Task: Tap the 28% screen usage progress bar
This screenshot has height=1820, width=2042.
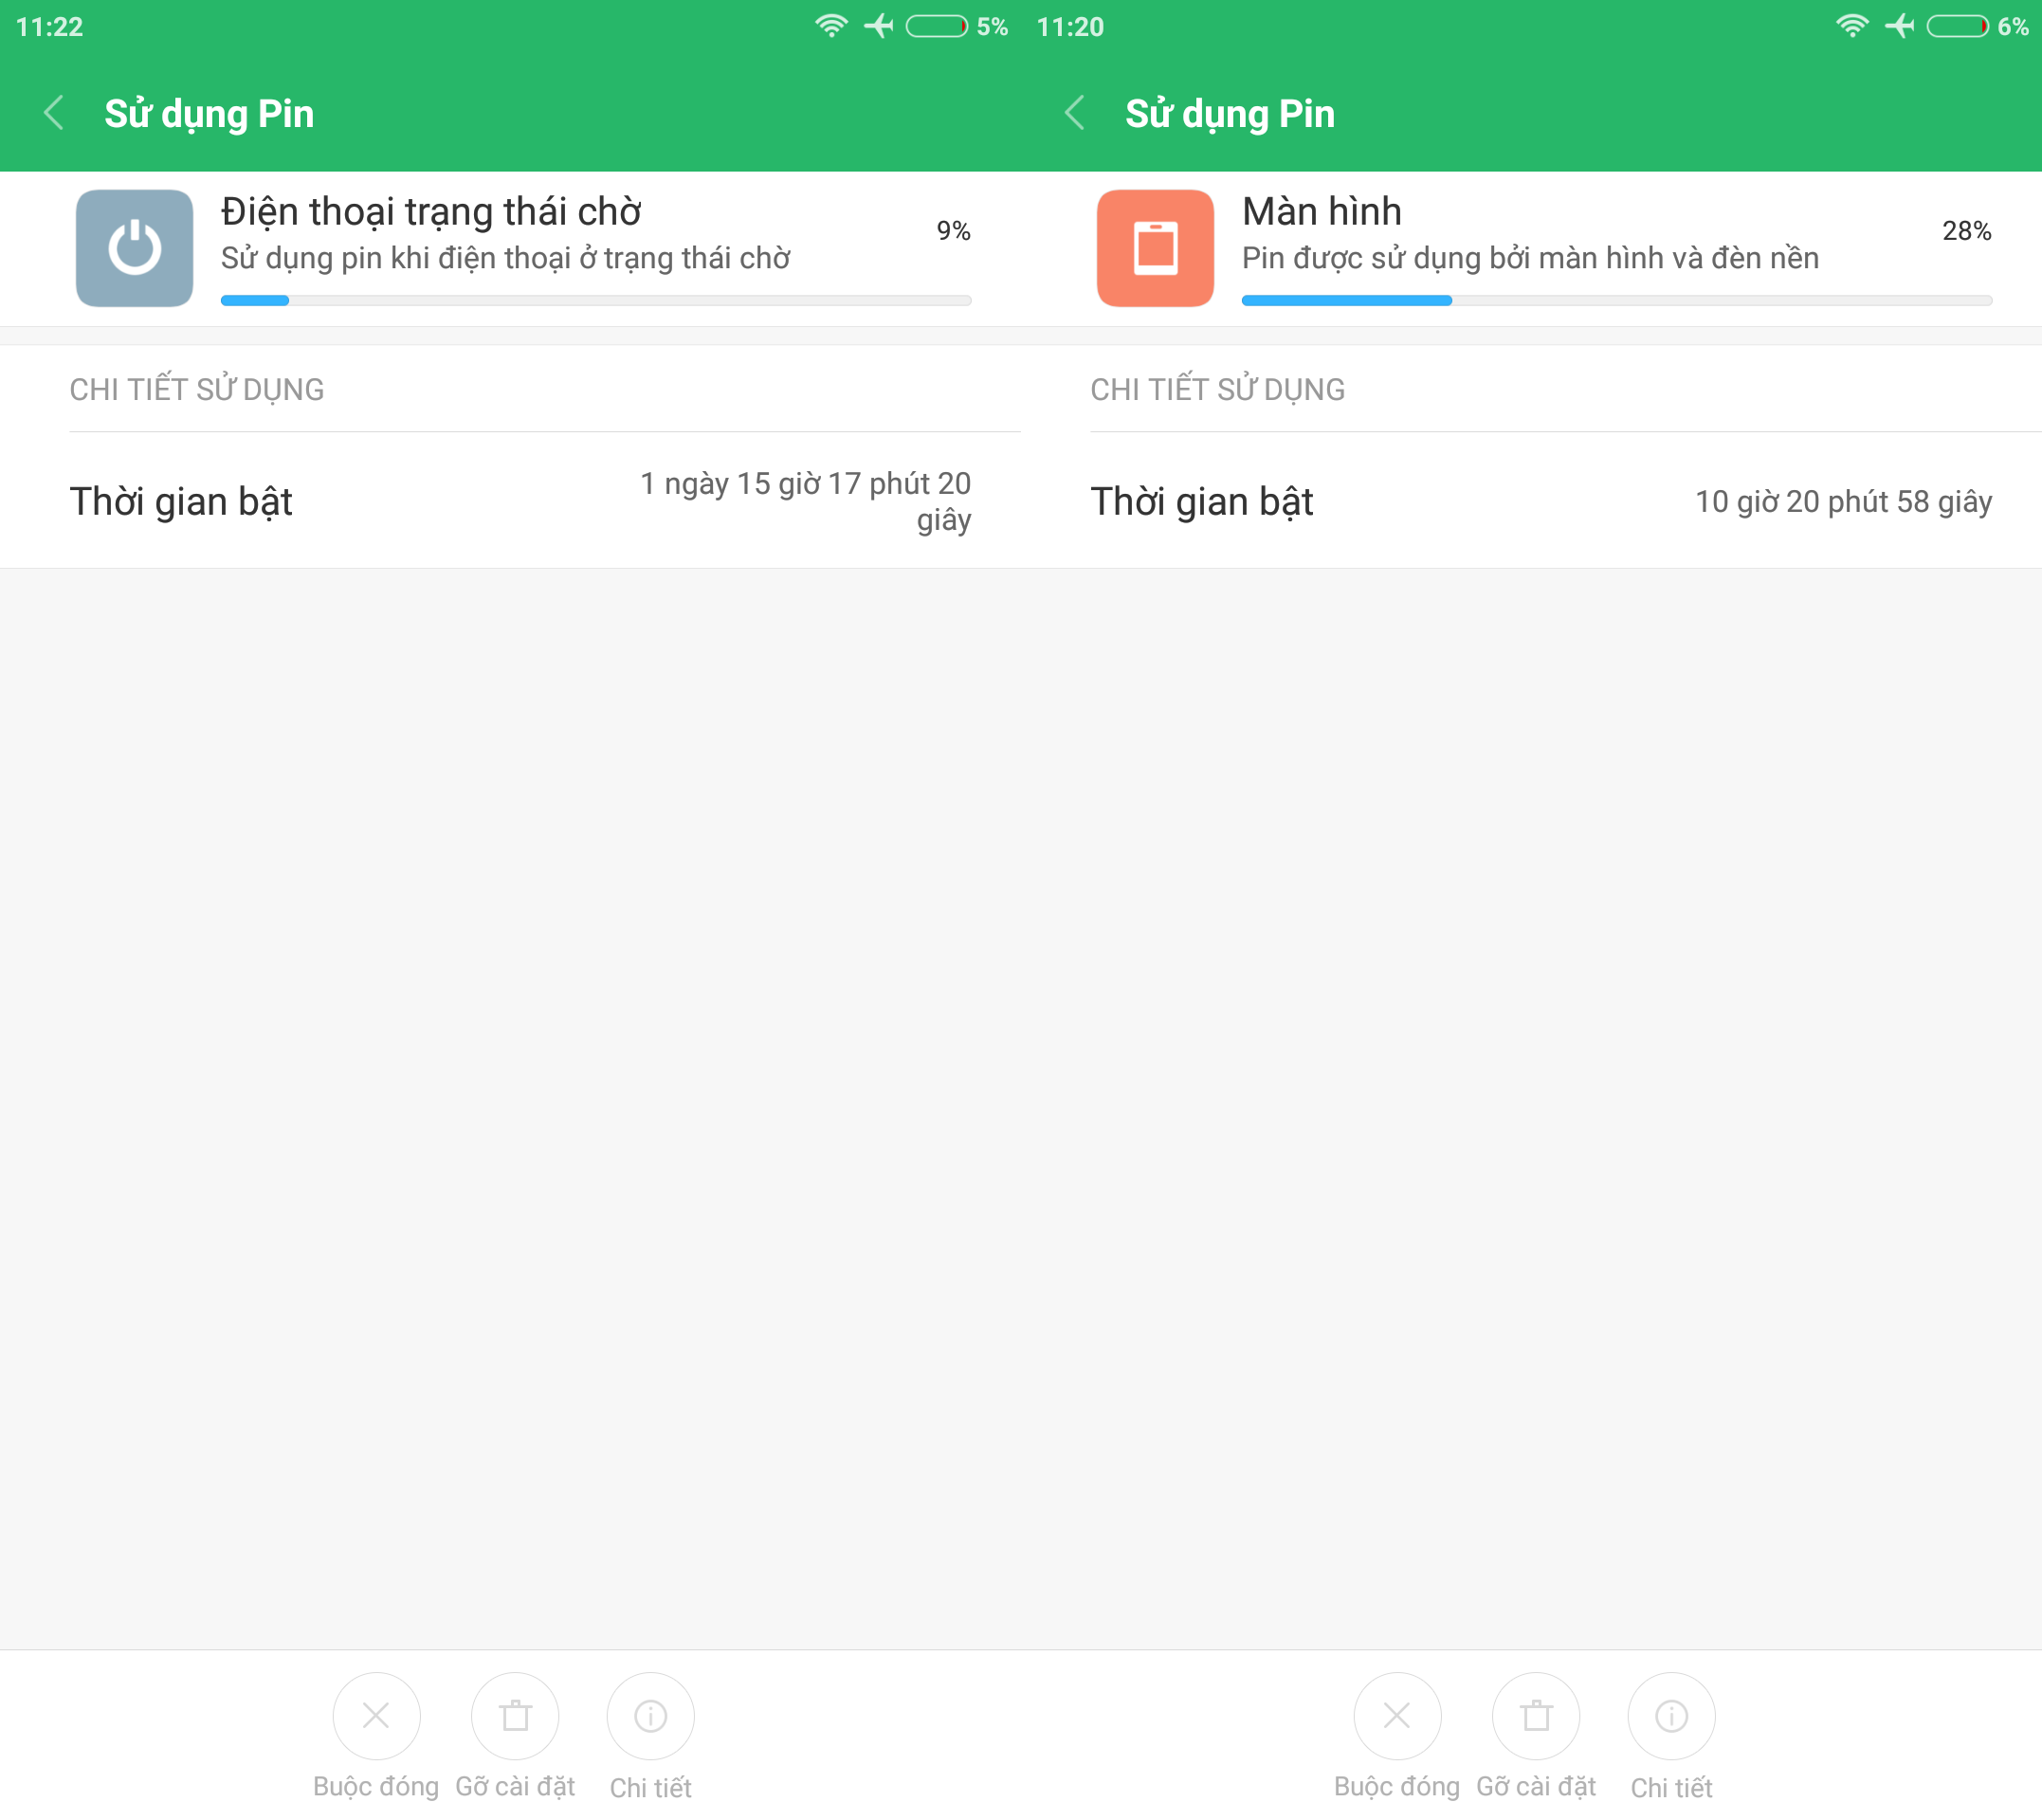Action: [1617, 300]
